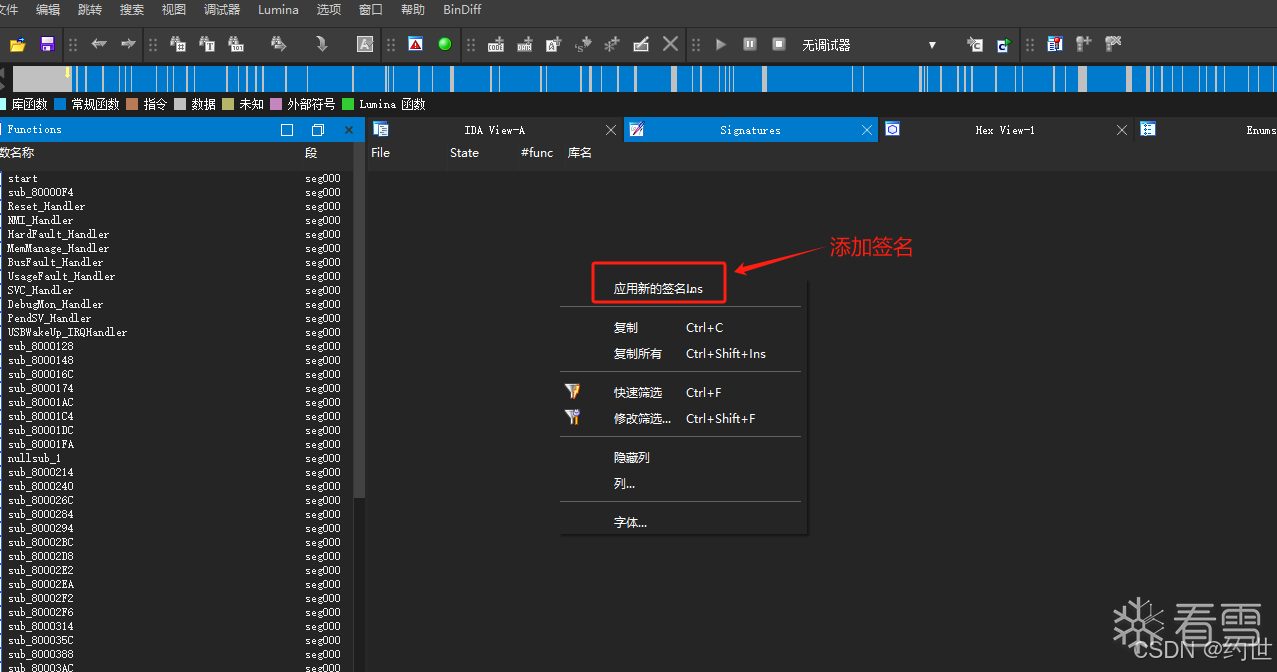Screen dimensions: 1277x672
Task: Open the 无调试器 debugger dropdown
Action: tap(870, 45)
